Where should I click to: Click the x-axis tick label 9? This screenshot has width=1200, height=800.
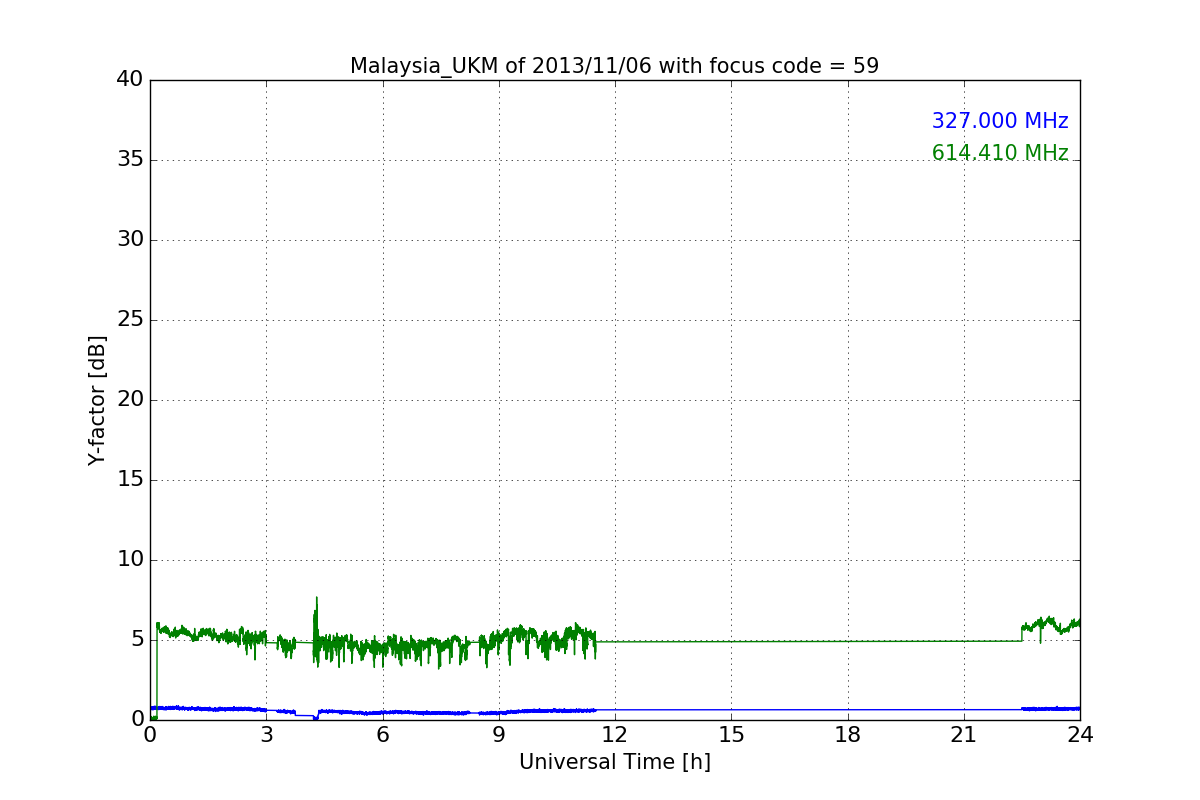click(499, 735)
